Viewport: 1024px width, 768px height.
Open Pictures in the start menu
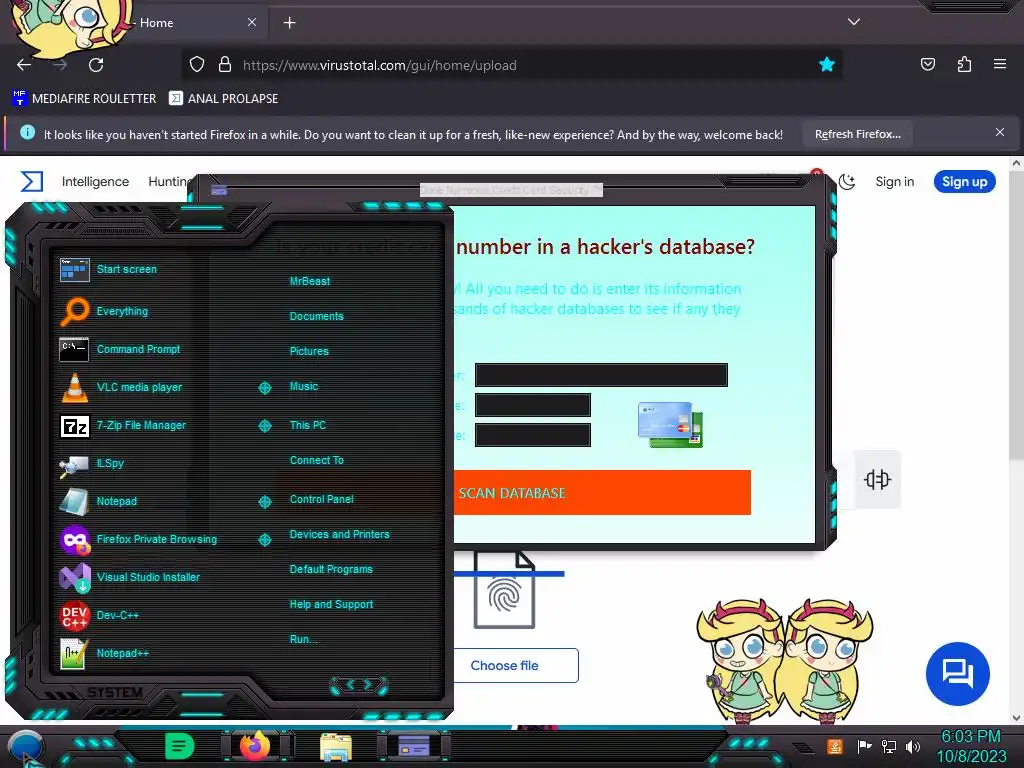pos(309,351)
